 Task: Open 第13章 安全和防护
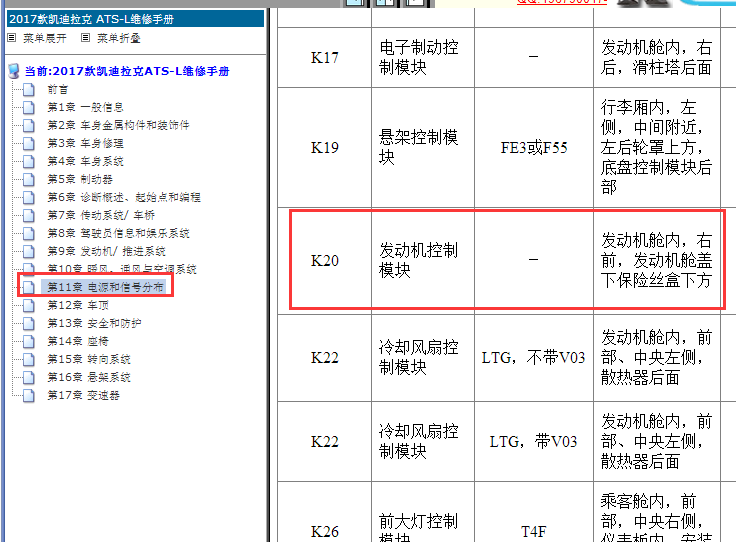(x=94, y=323)
